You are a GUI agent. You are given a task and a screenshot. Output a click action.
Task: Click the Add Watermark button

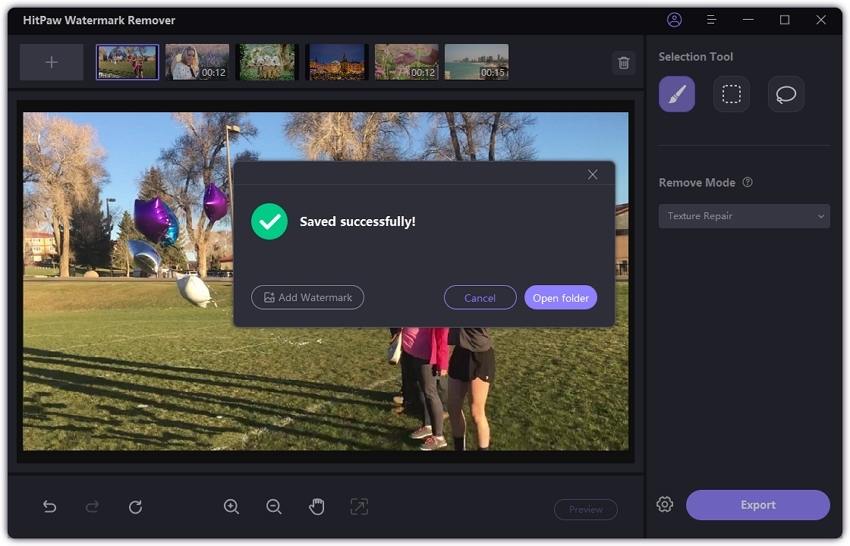pos(307,298)
